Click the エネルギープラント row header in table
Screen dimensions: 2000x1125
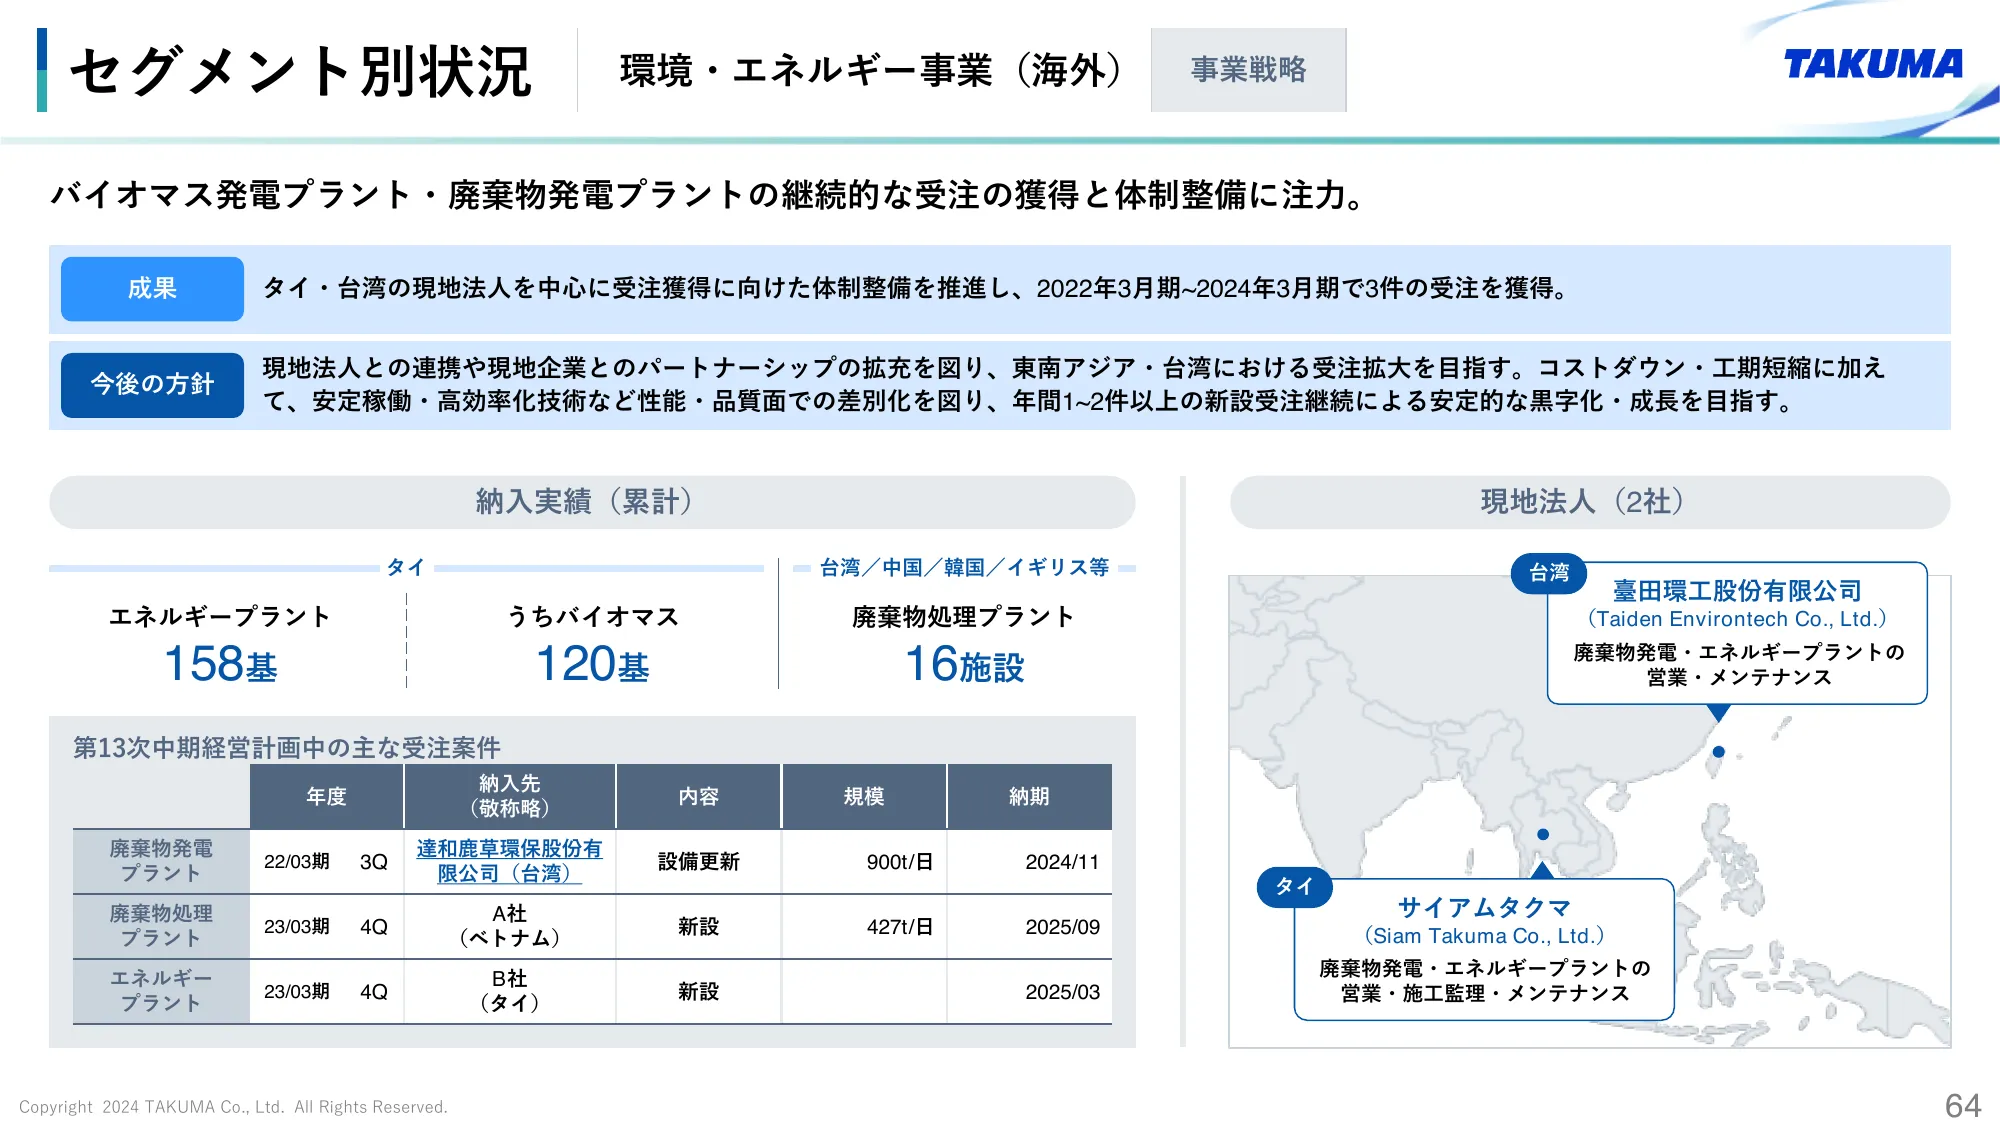[x=161, y=991]
